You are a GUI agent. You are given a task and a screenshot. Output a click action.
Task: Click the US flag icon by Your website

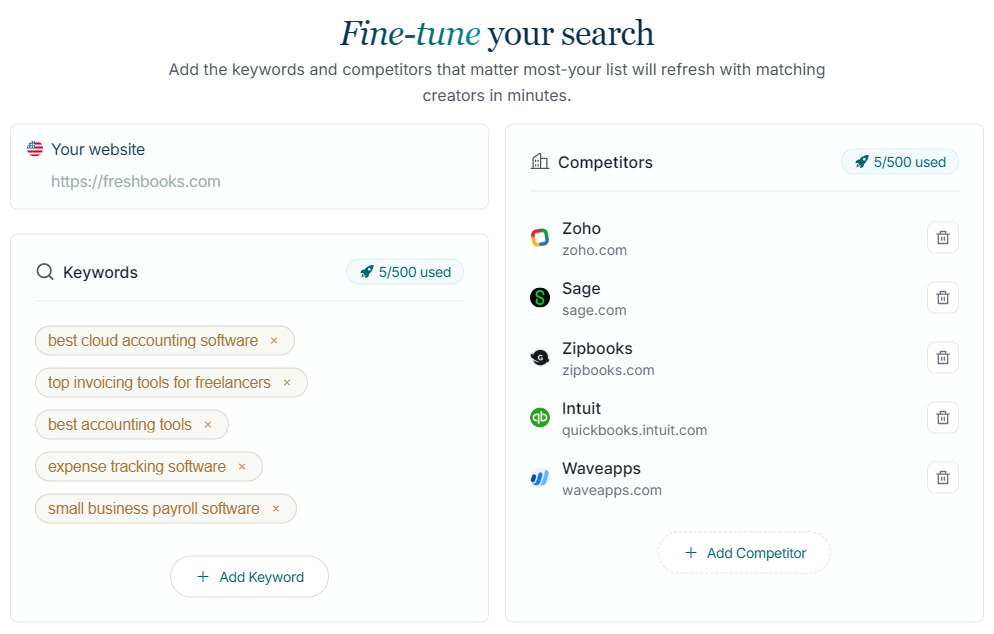click(x=36, y=149)
